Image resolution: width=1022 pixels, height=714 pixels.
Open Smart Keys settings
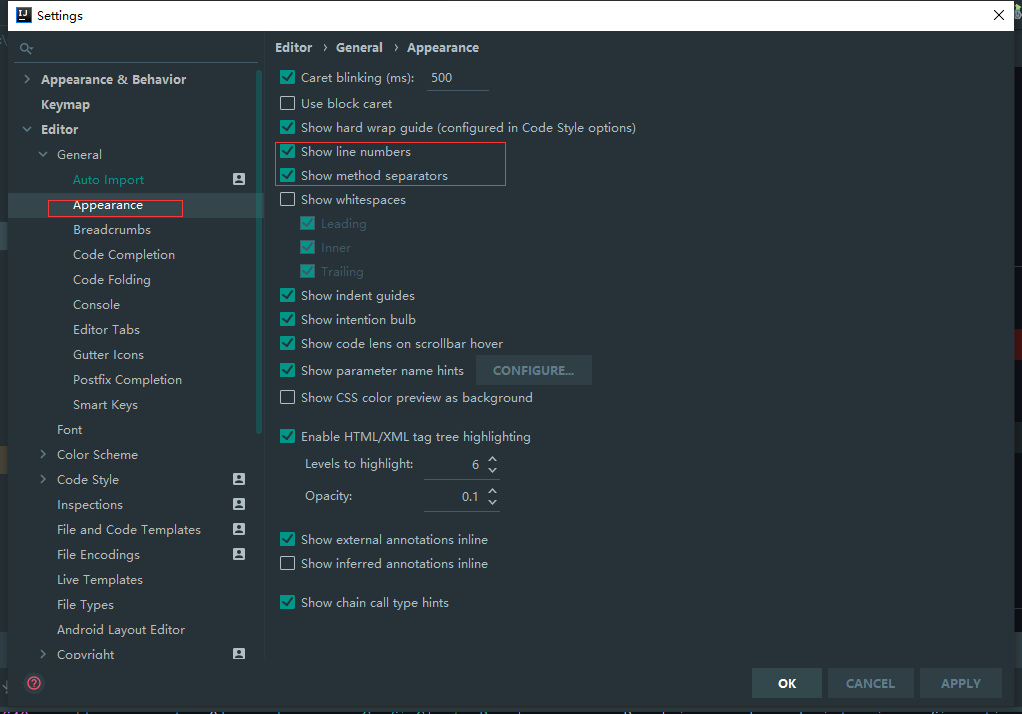105,404
